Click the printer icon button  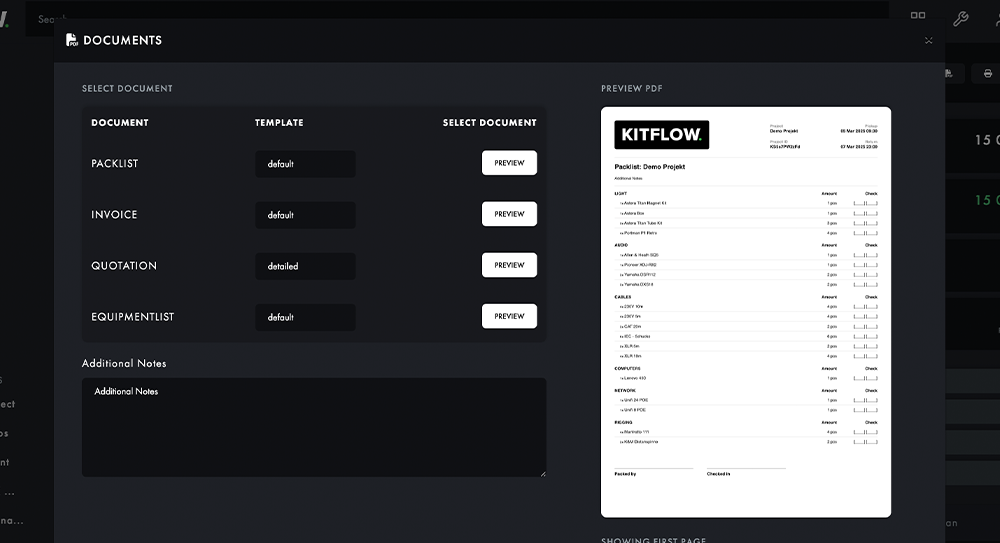coord(987,73)
